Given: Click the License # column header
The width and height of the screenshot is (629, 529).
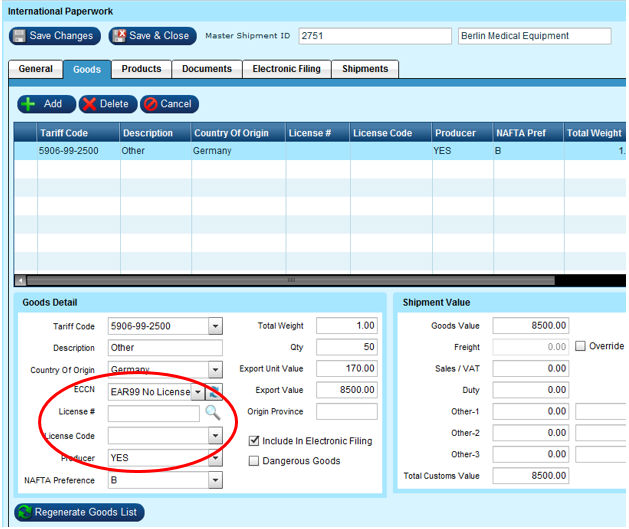Looking at the screenshot, I should (317, 133).
